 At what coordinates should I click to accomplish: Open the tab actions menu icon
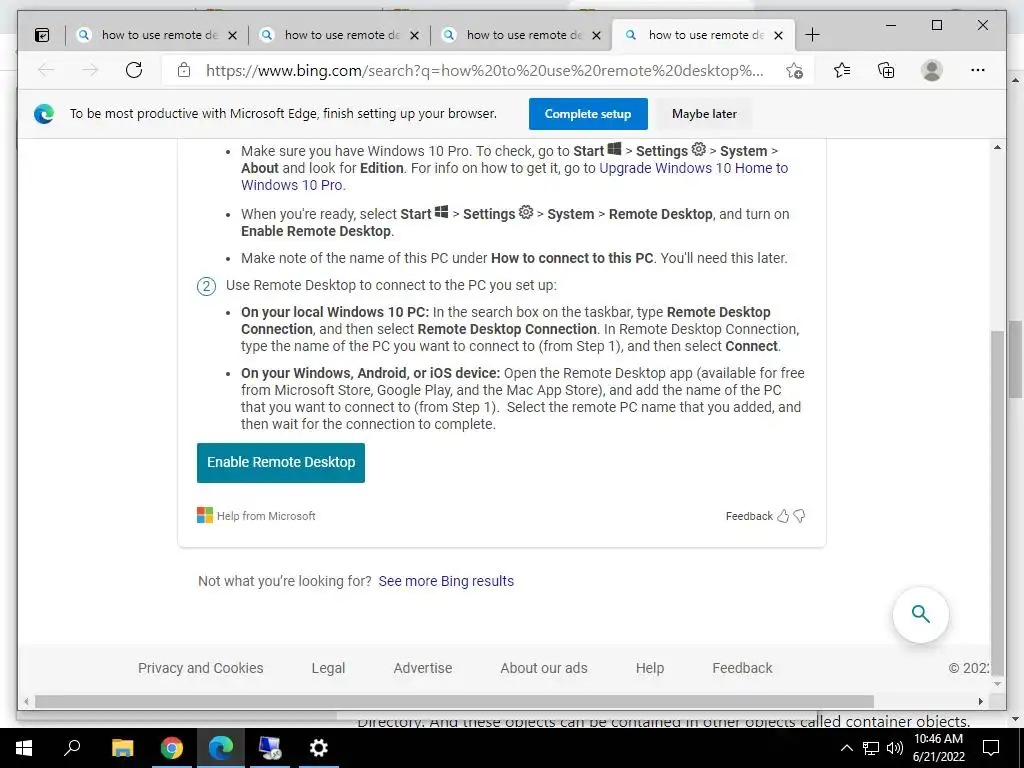[42, 35]
